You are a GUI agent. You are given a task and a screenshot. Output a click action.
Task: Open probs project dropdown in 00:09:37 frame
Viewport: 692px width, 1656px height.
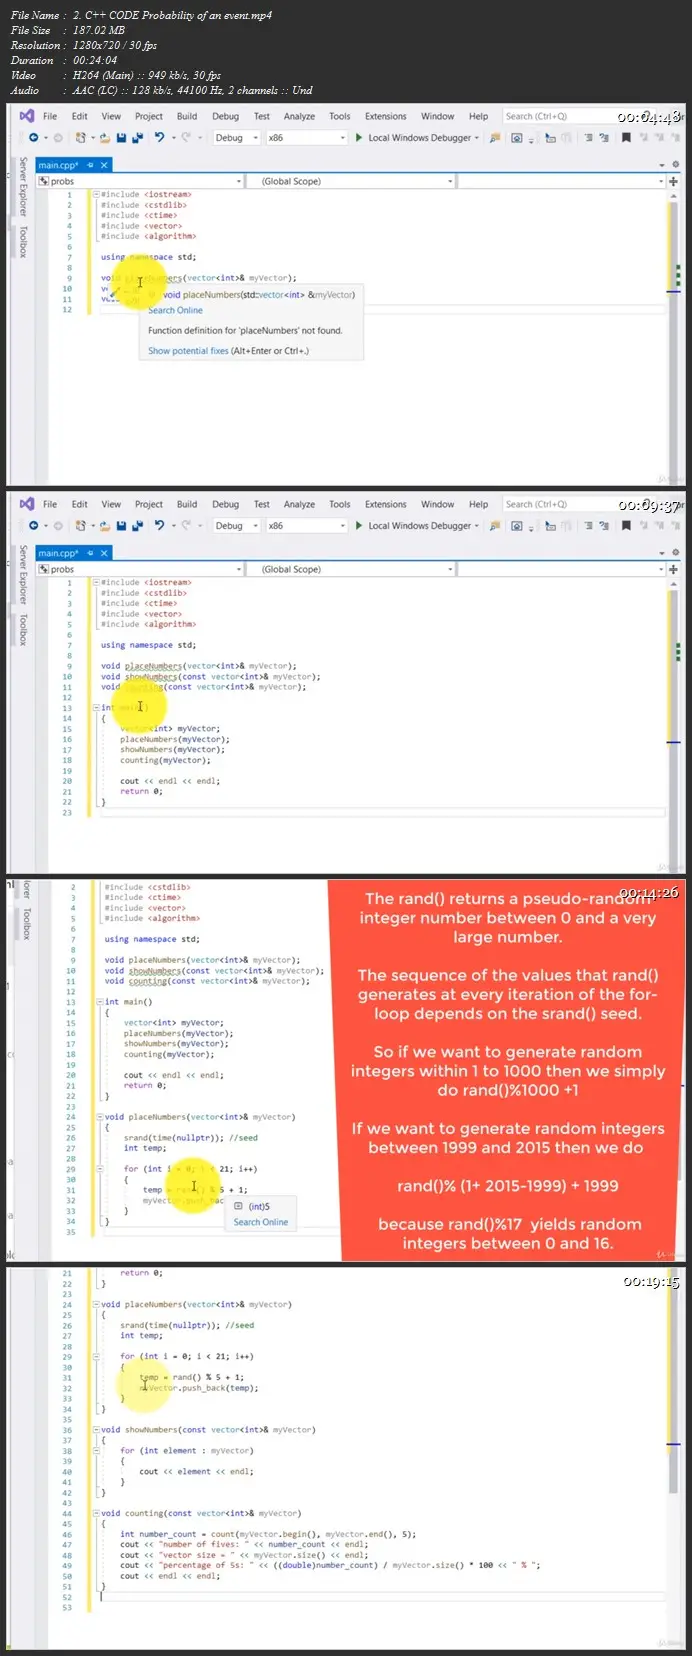(x=140, y=569)
